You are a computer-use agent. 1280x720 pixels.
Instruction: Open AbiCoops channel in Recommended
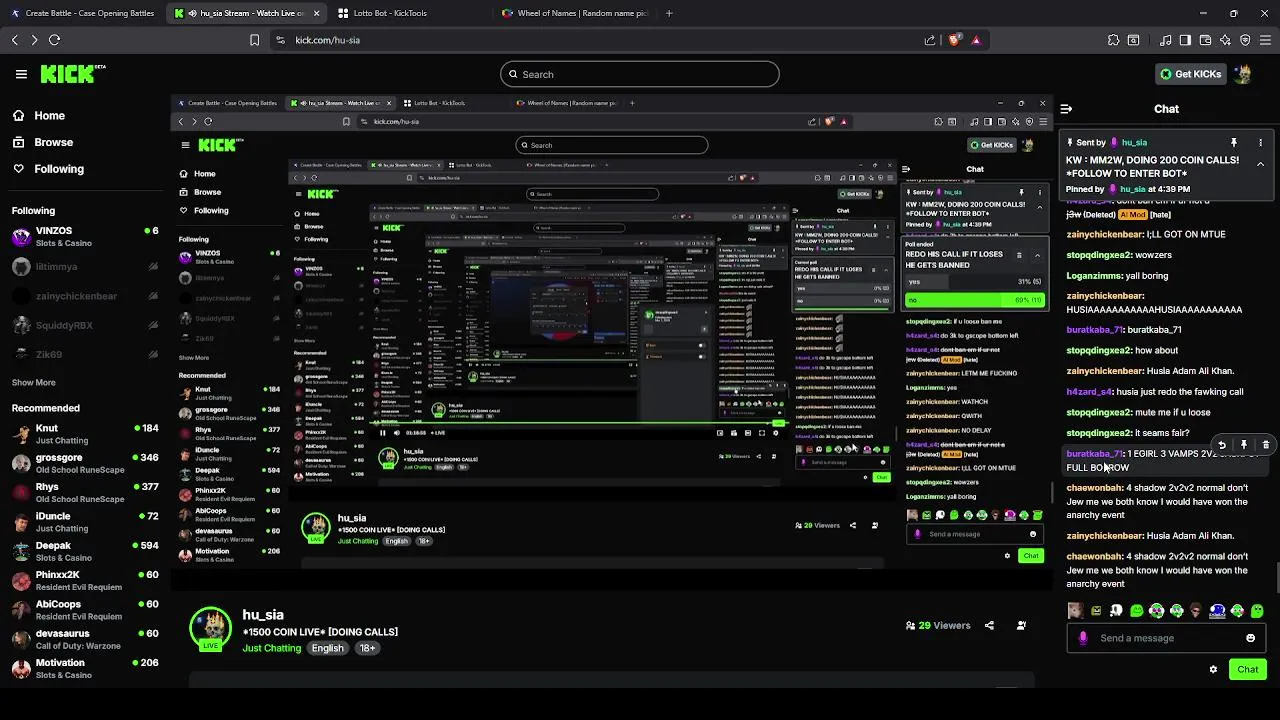pyautogui.click(x=85, y=610)
